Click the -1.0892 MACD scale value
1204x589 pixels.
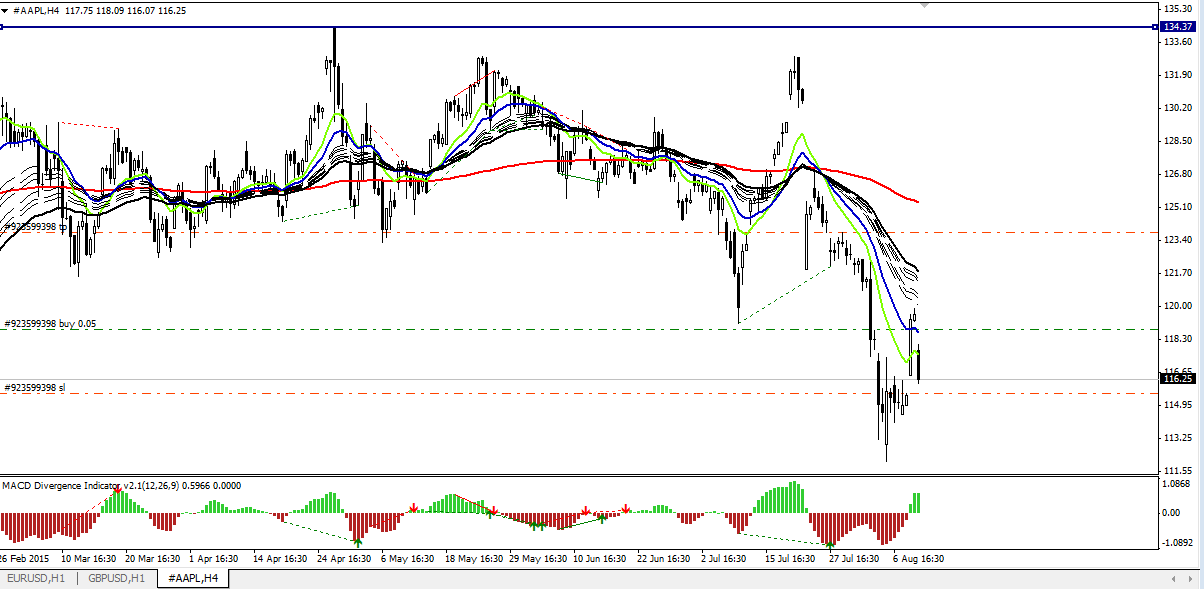(1177, 544)
